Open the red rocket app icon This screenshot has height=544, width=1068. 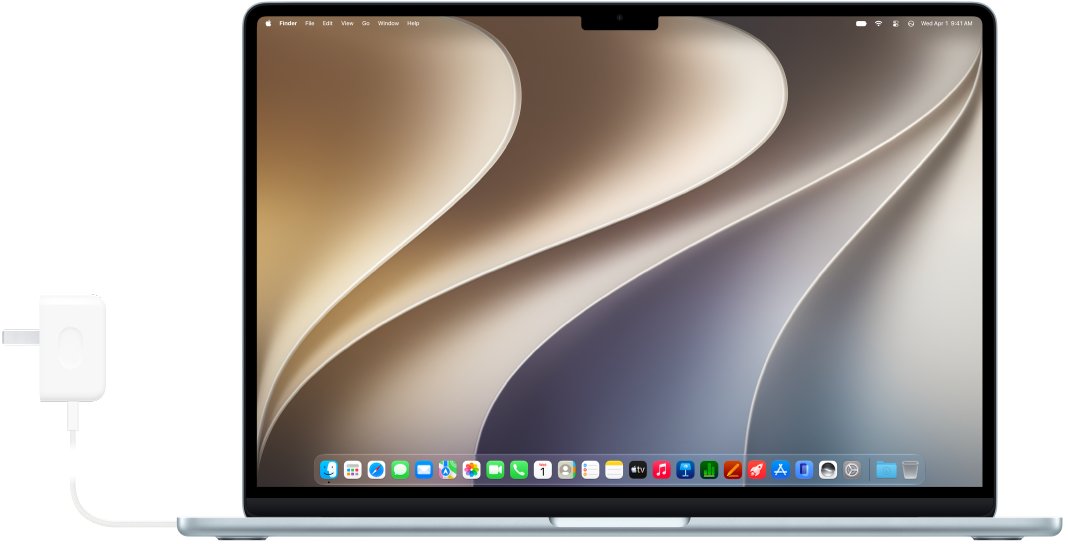[x=757, y=470]
